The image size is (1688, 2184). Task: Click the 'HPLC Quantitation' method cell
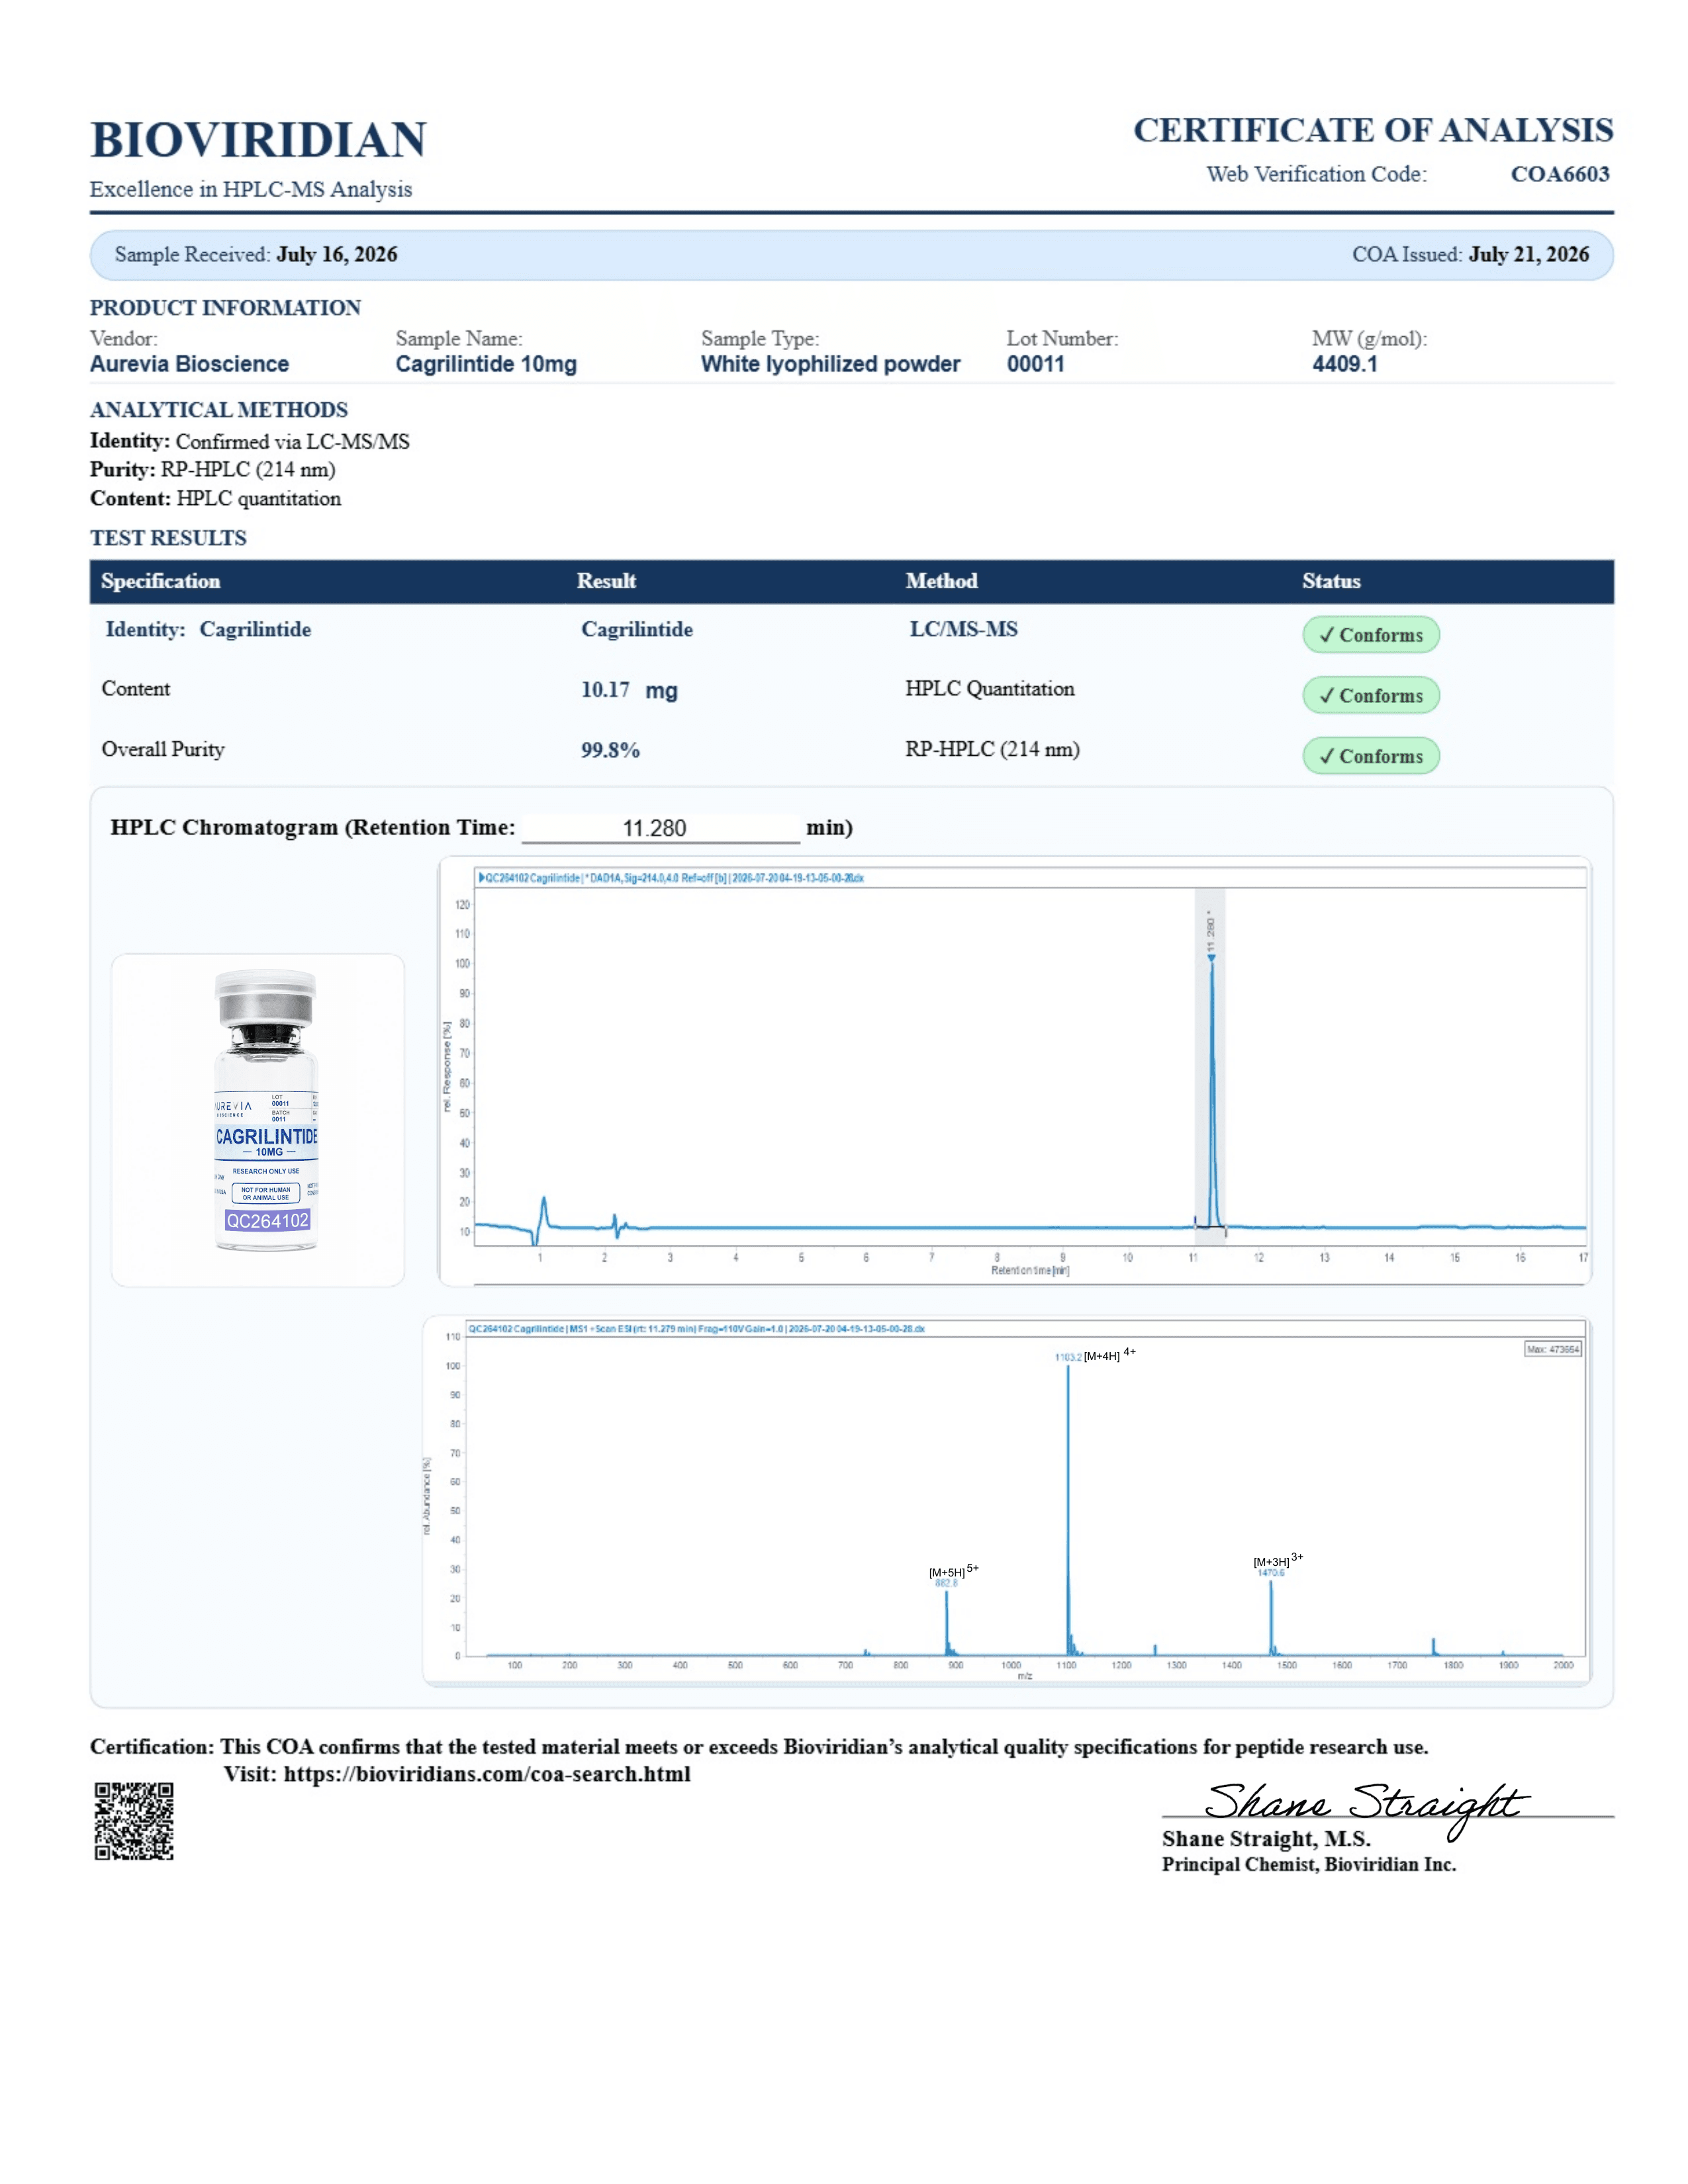pos(990,689)
